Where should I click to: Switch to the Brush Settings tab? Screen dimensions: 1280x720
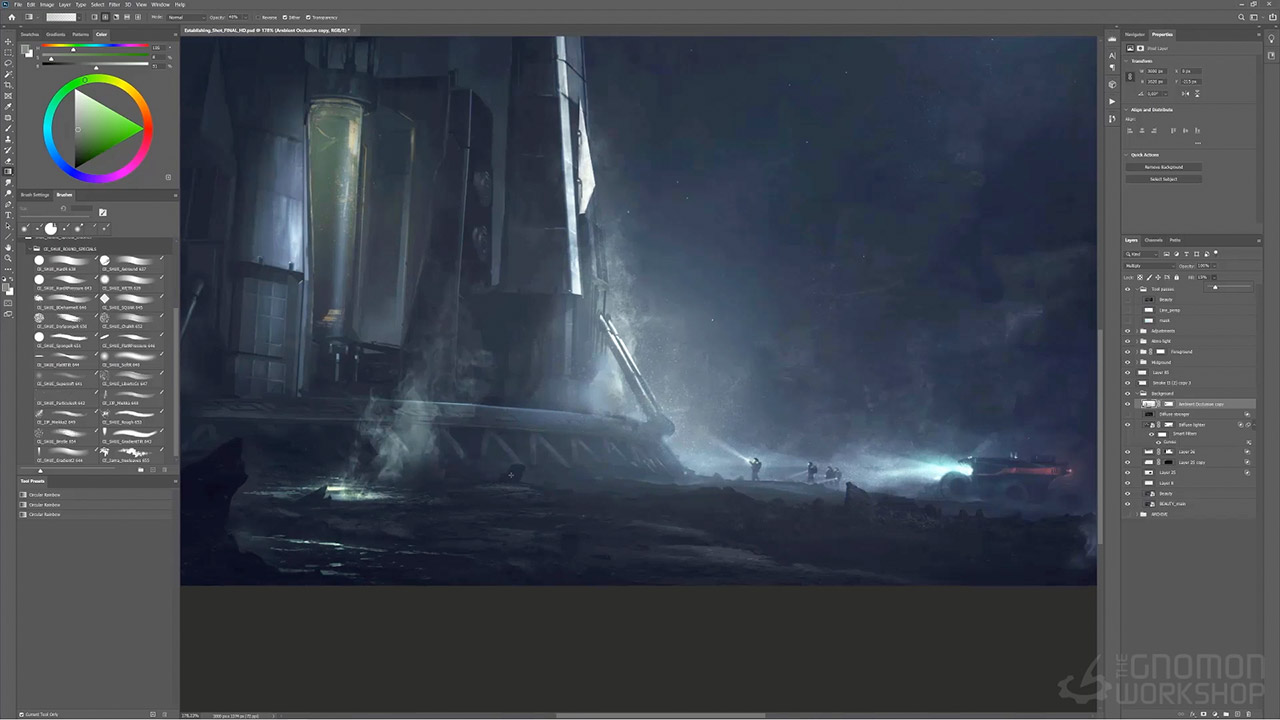coord(34,195)
